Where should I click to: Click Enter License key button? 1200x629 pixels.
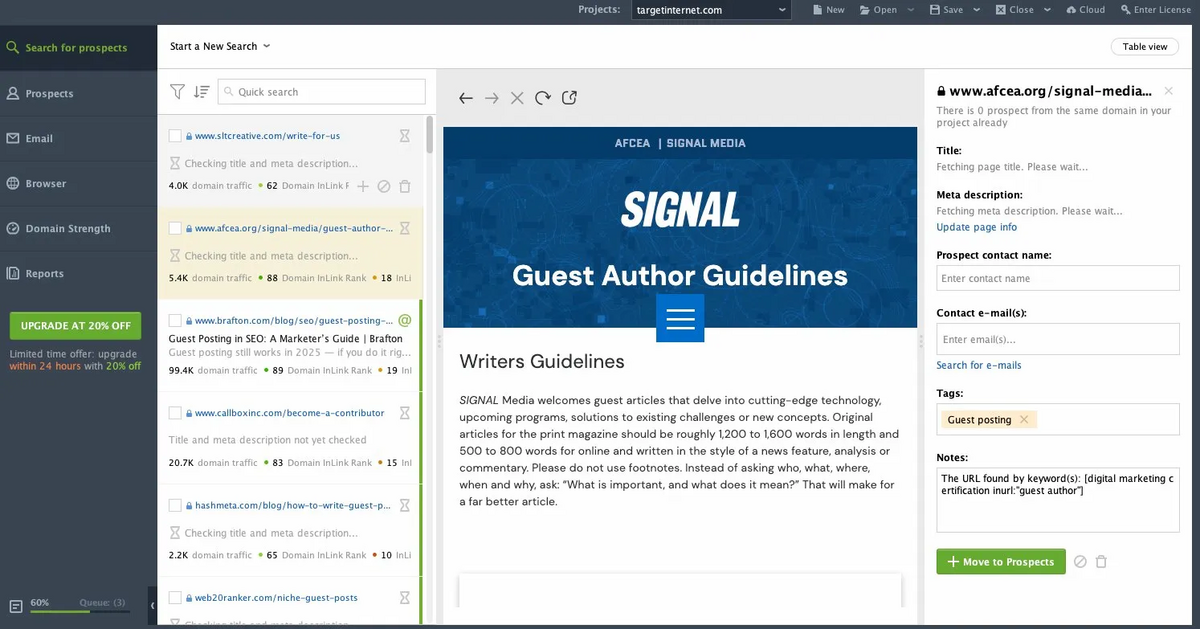coord(1156,10)
